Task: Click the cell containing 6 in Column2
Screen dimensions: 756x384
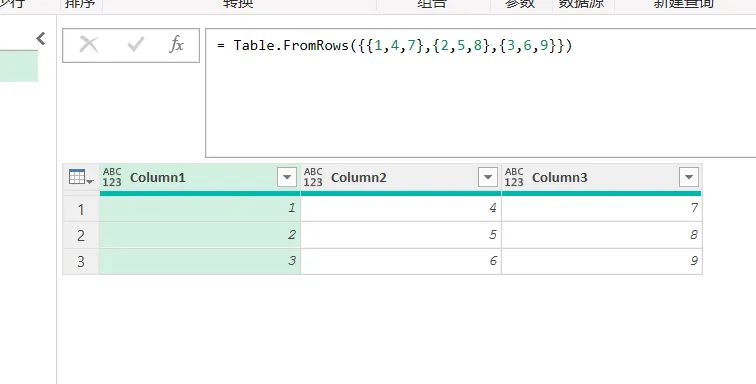Action: click(x=401, y=261)
